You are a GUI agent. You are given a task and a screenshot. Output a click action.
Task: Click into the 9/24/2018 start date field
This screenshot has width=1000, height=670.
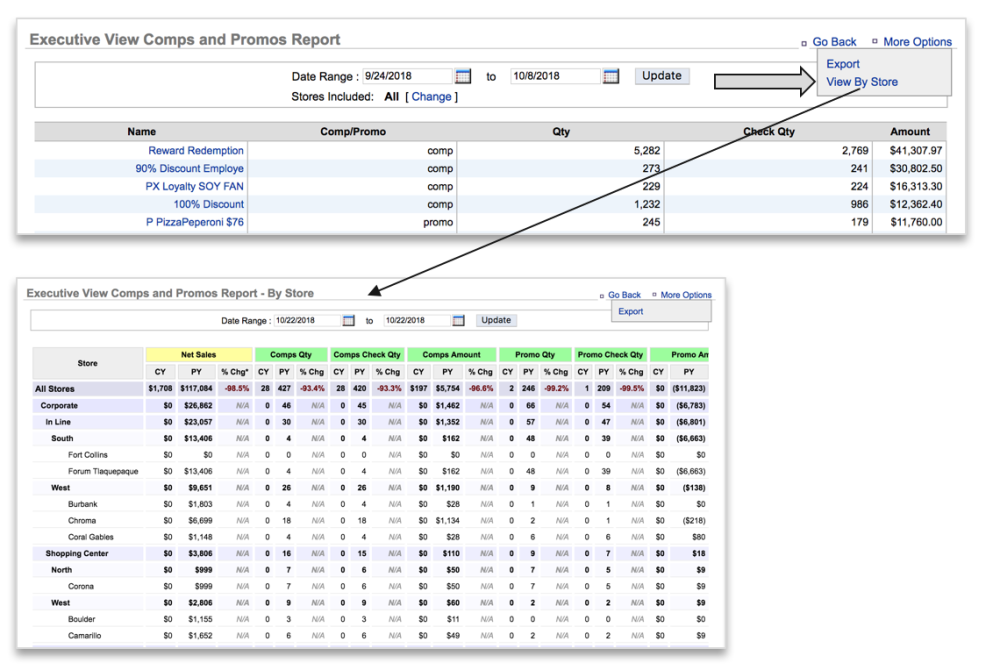407,76
